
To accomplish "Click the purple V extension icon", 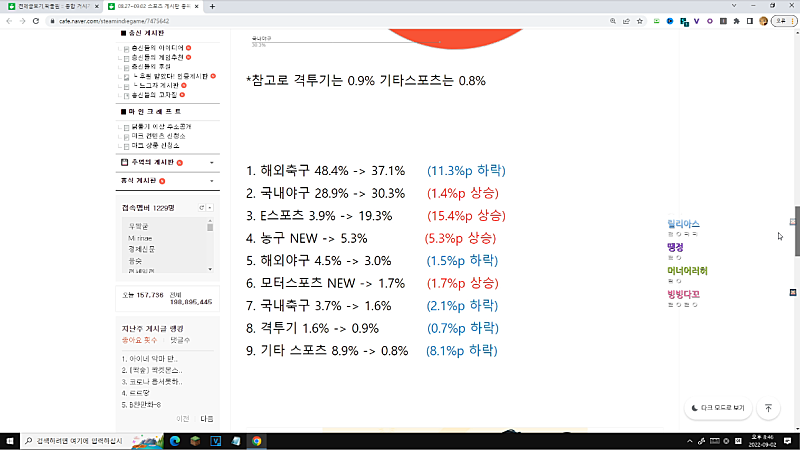I will click(x=696, y=21).
